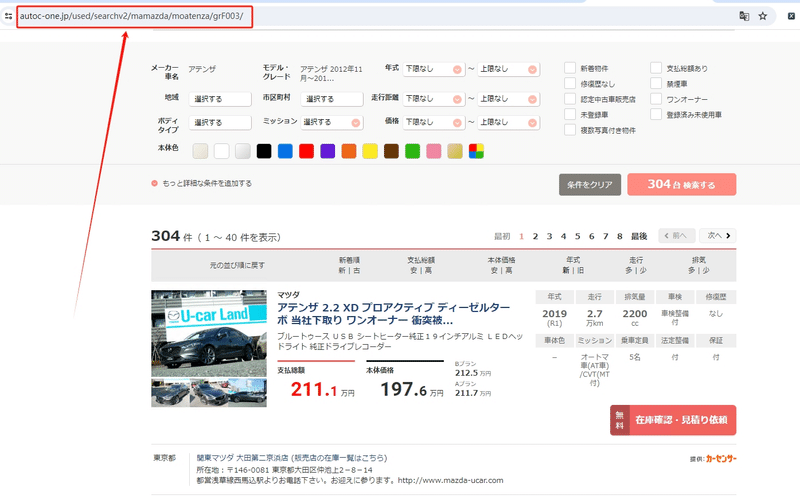The image size is (800, 499).
Task: Click the browser address bar URL
Action: point(132,16)
